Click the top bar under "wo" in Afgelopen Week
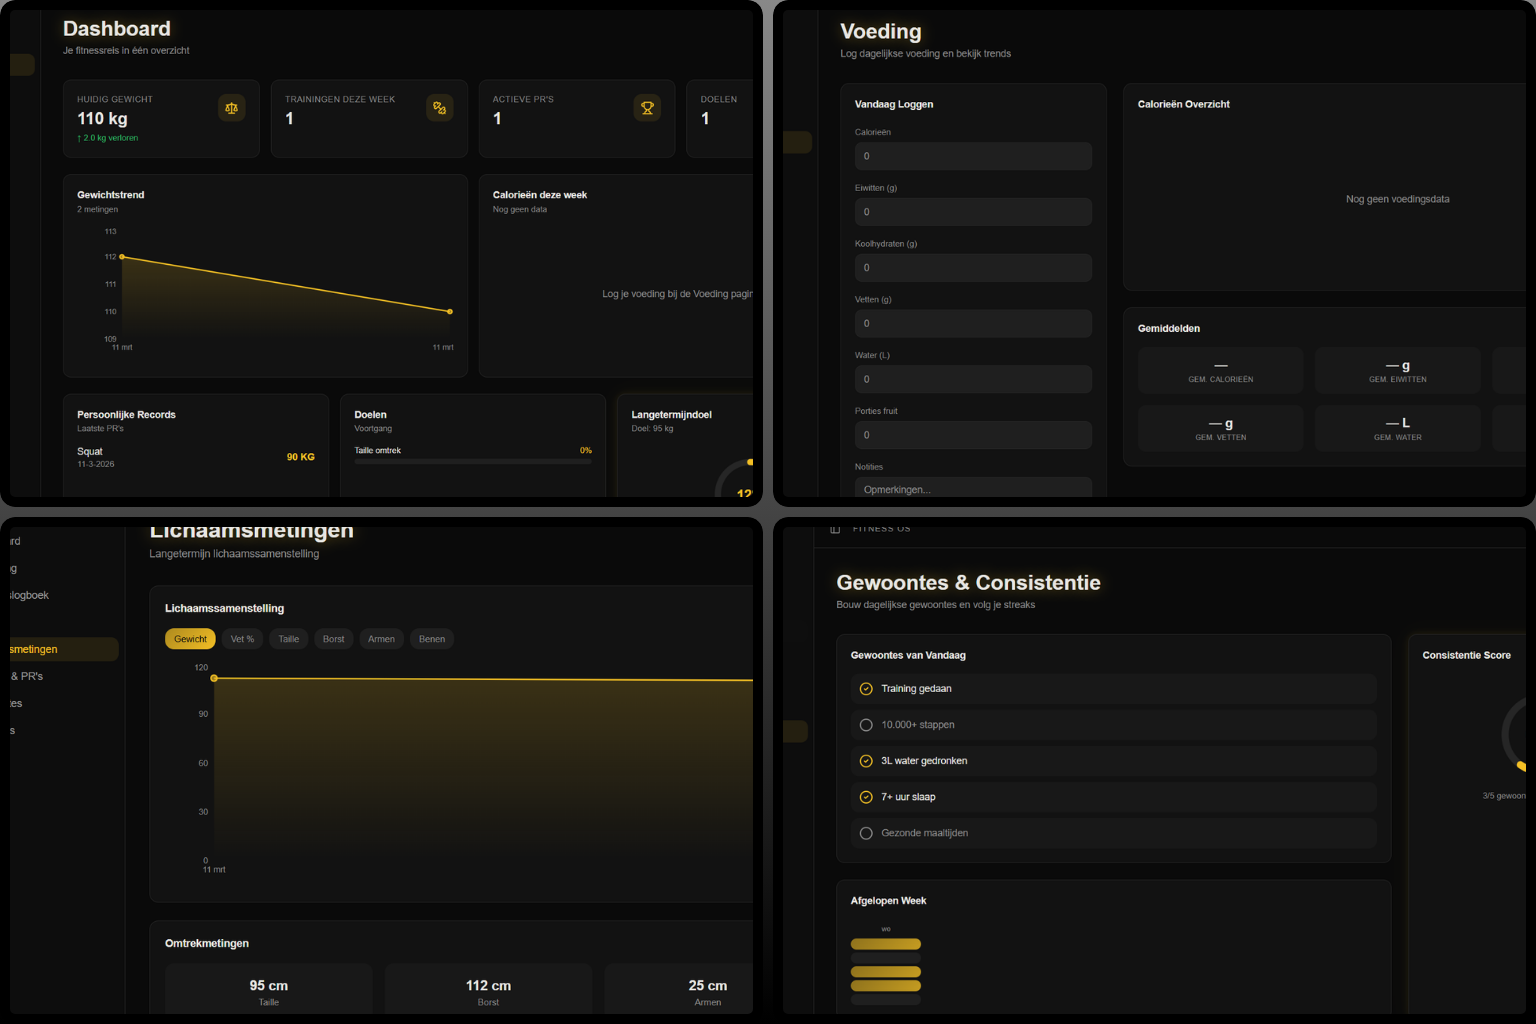Viewport: 1536px width, 1024px height. pyautogui.click(x=886, y=944)
